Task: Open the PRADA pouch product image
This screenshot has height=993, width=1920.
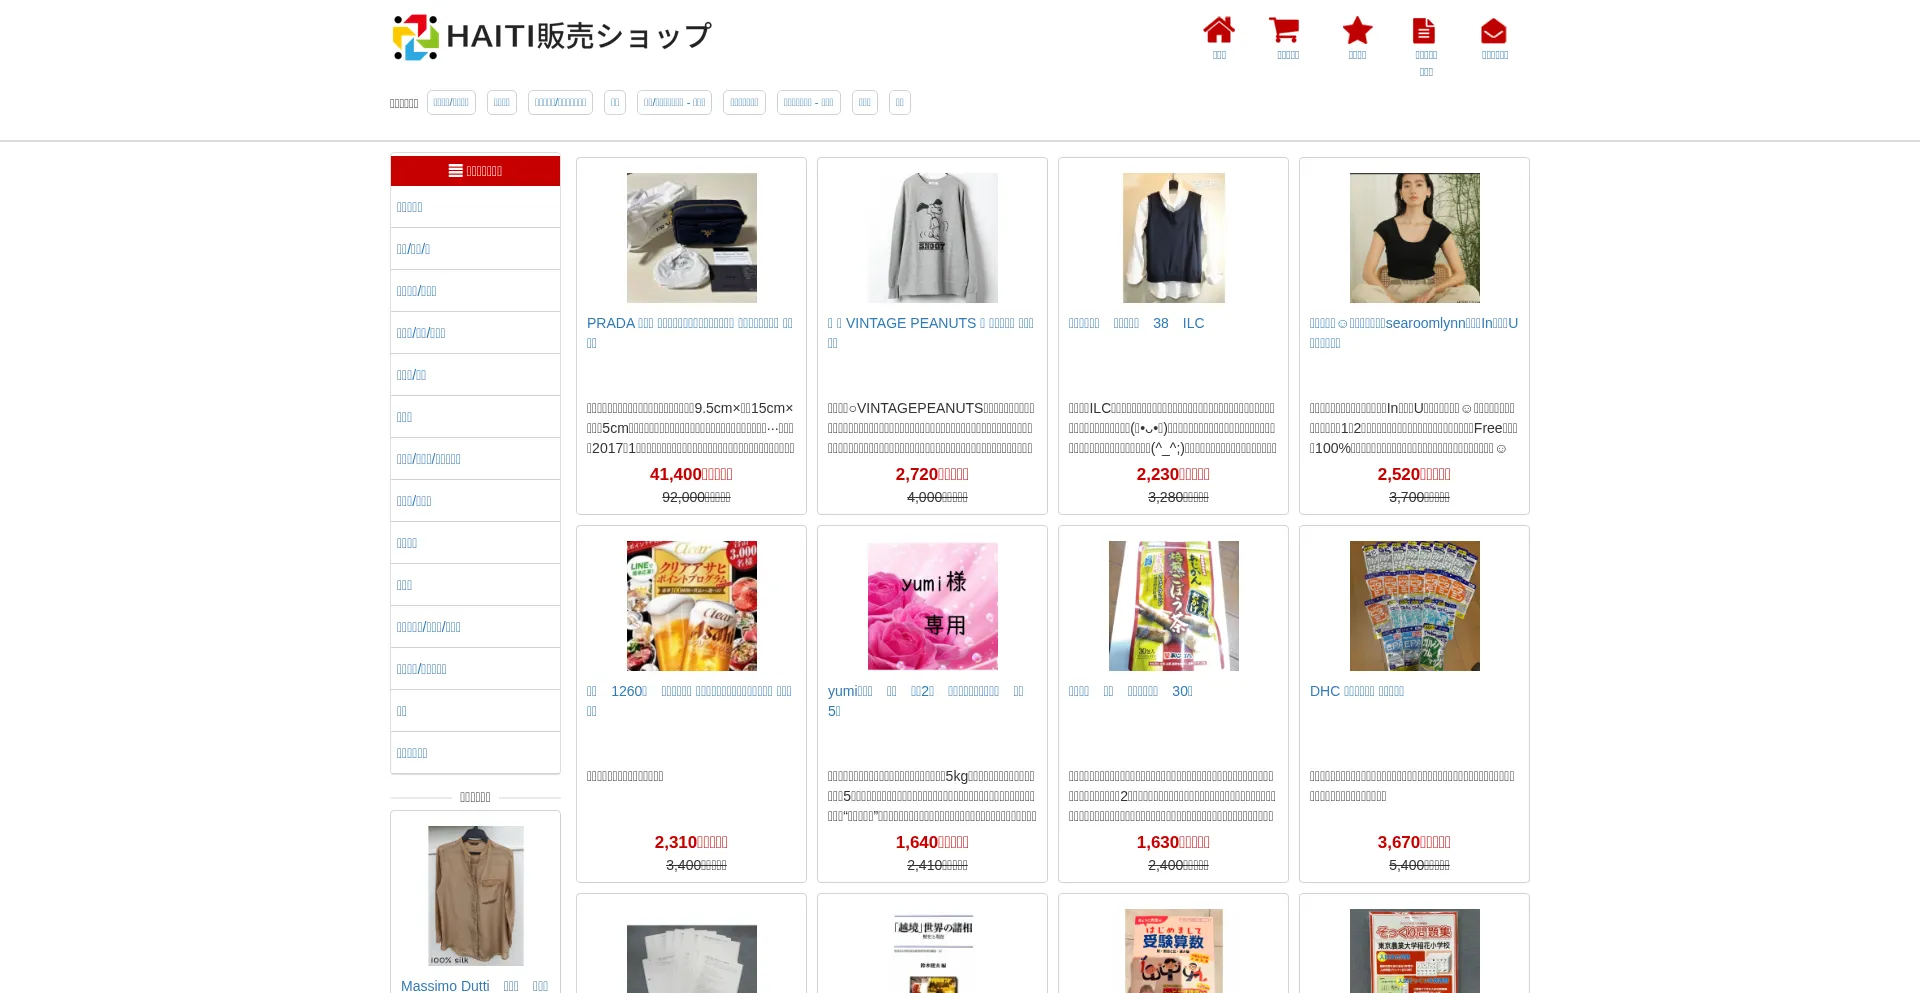Action: (691, 238)
